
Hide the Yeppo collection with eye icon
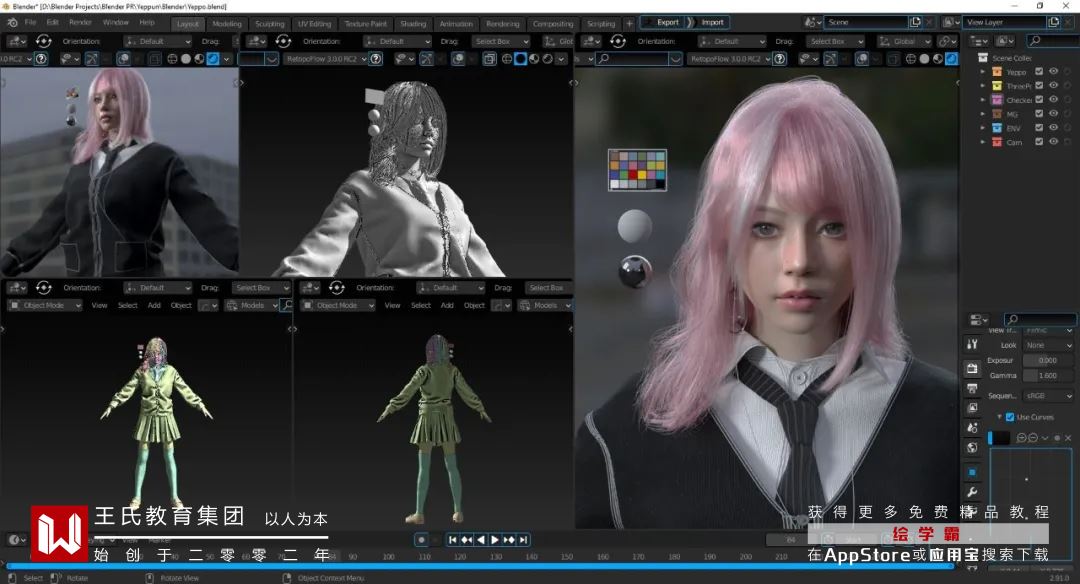[x=1053, y=72]
